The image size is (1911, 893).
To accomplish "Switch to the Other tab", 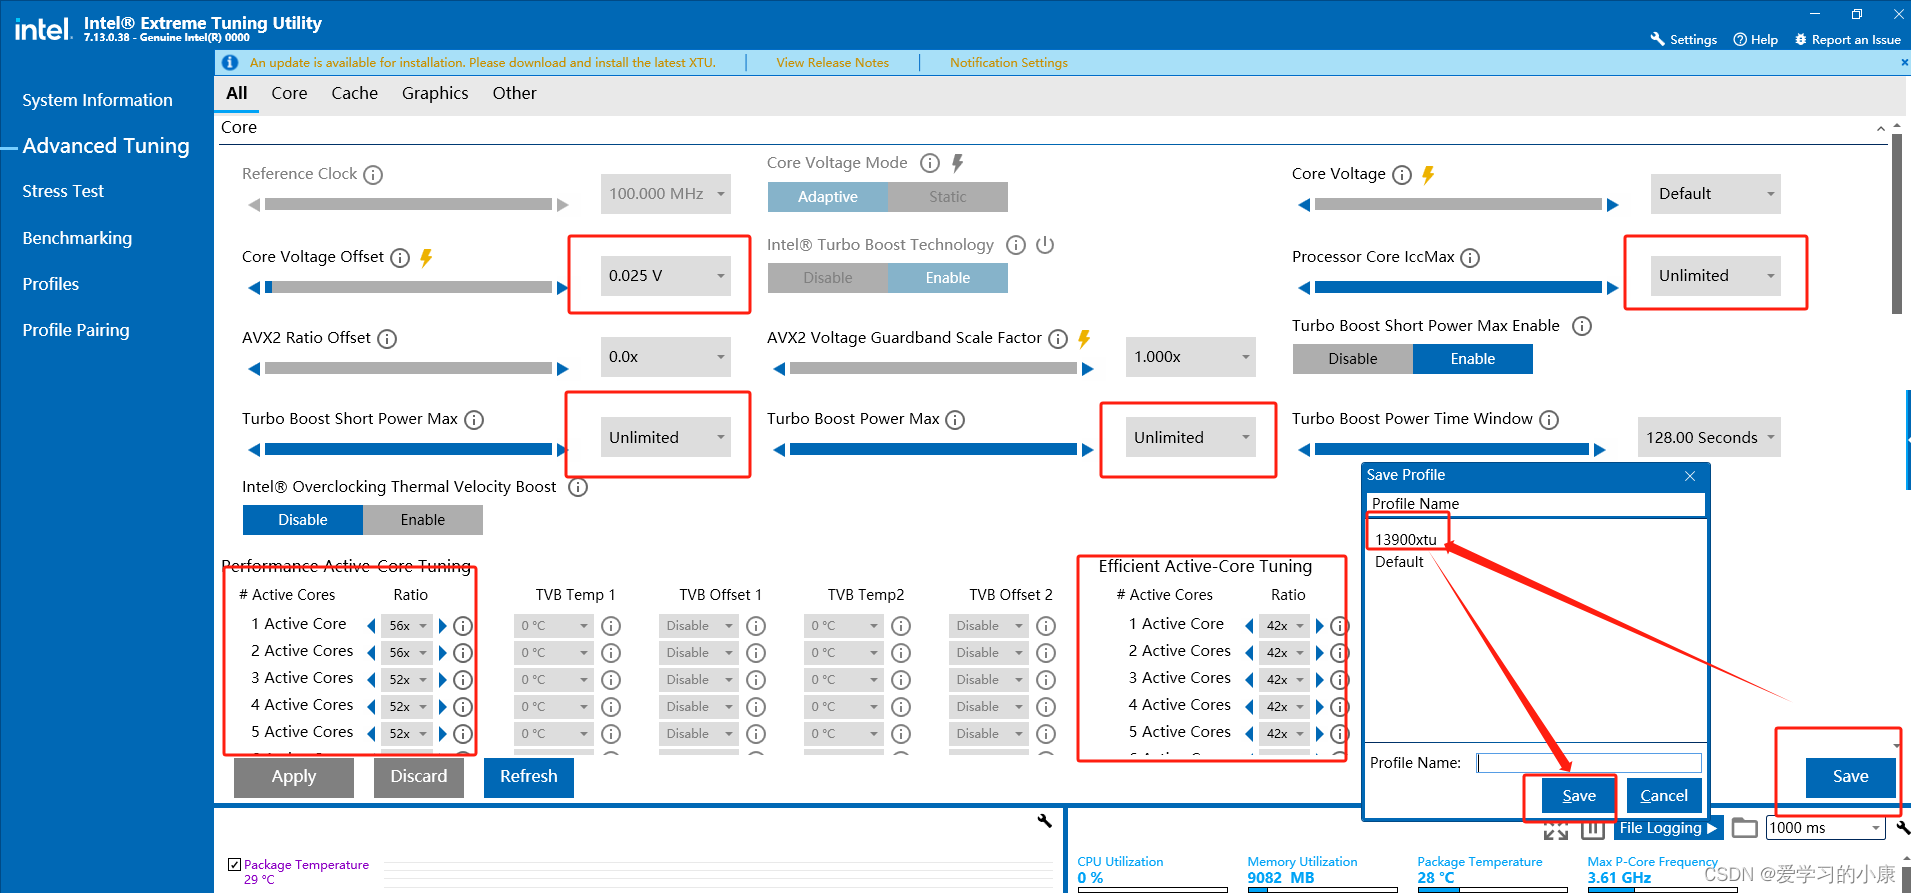I will (x=514, y=93).
